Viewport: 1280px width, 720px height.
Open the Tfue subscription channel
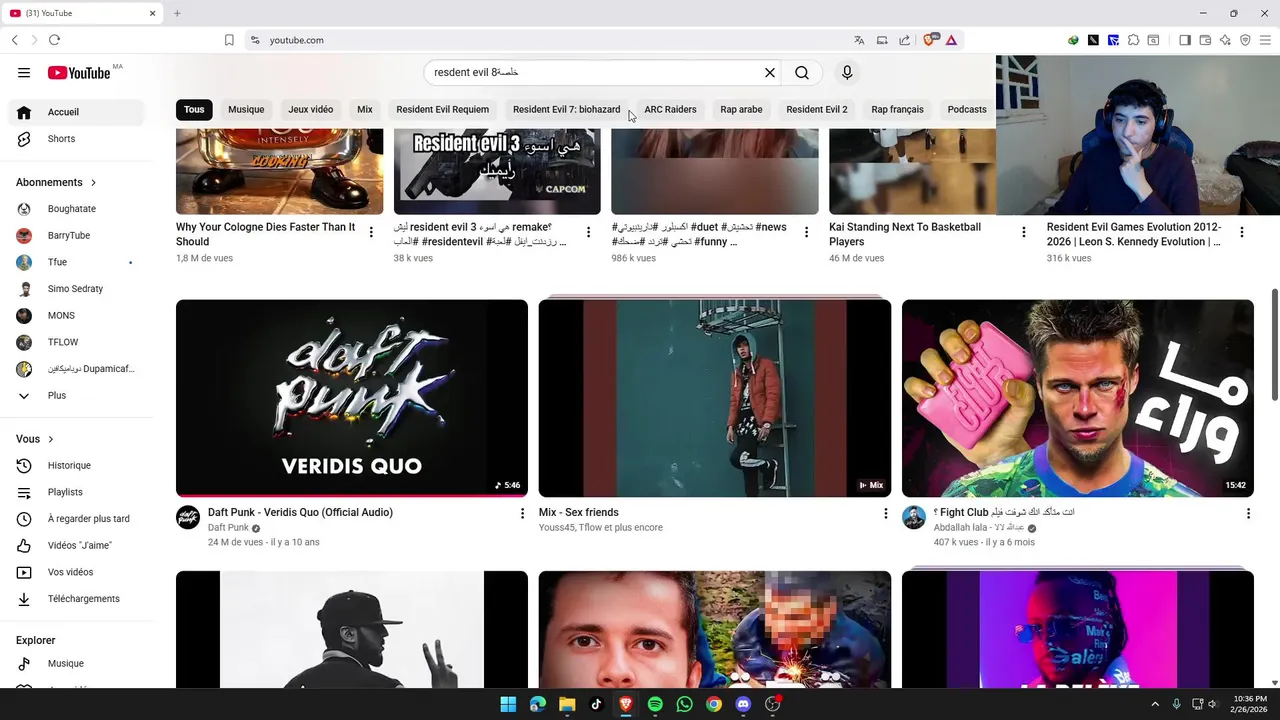(76, 262)
